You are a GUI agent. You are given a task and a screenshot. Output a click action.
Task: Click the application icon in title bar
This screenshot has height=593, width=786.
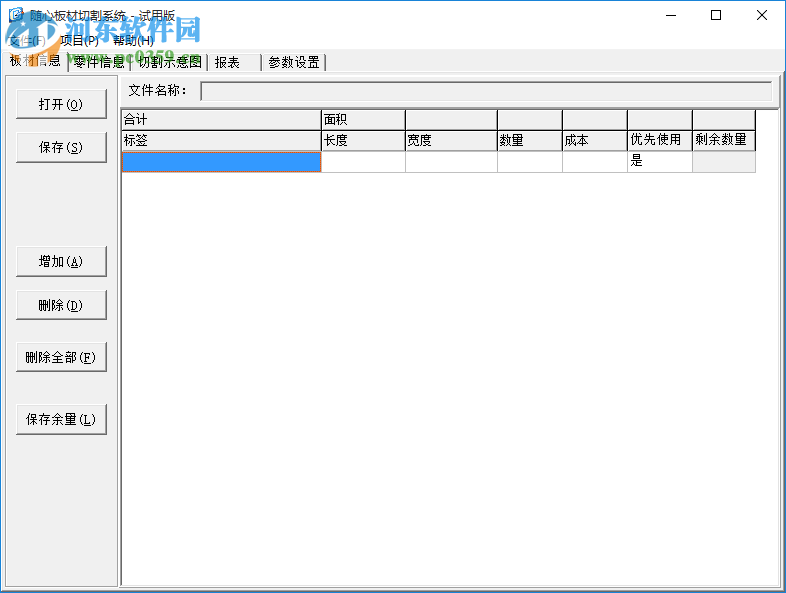click(x=16, y=15)
